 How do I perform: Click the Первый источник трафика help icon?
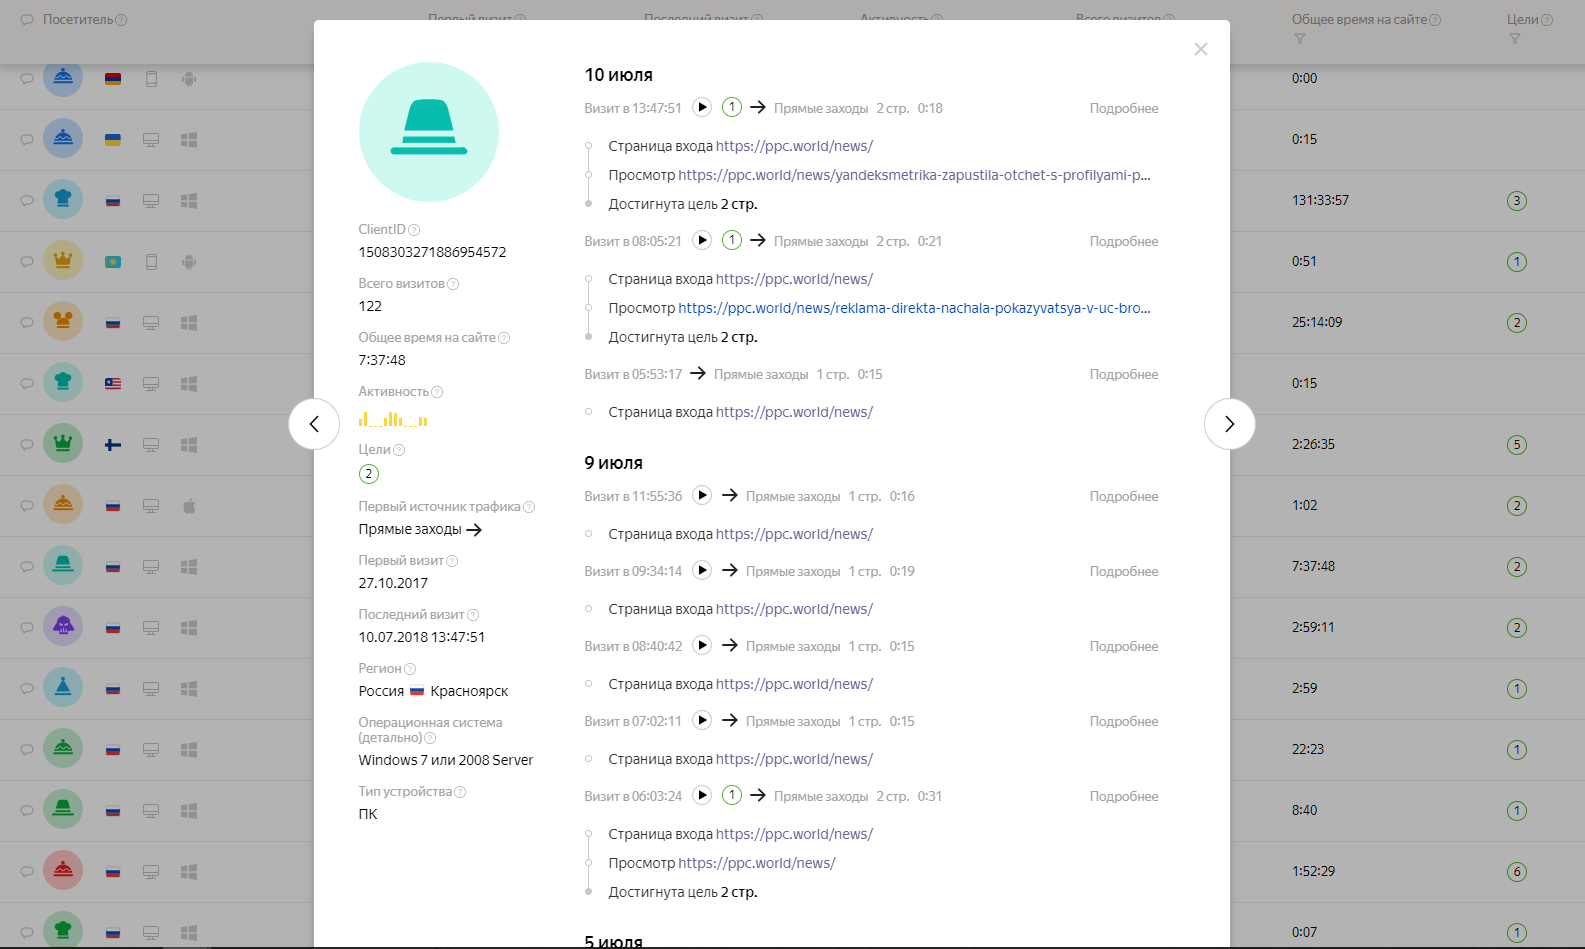click(529, 507)
